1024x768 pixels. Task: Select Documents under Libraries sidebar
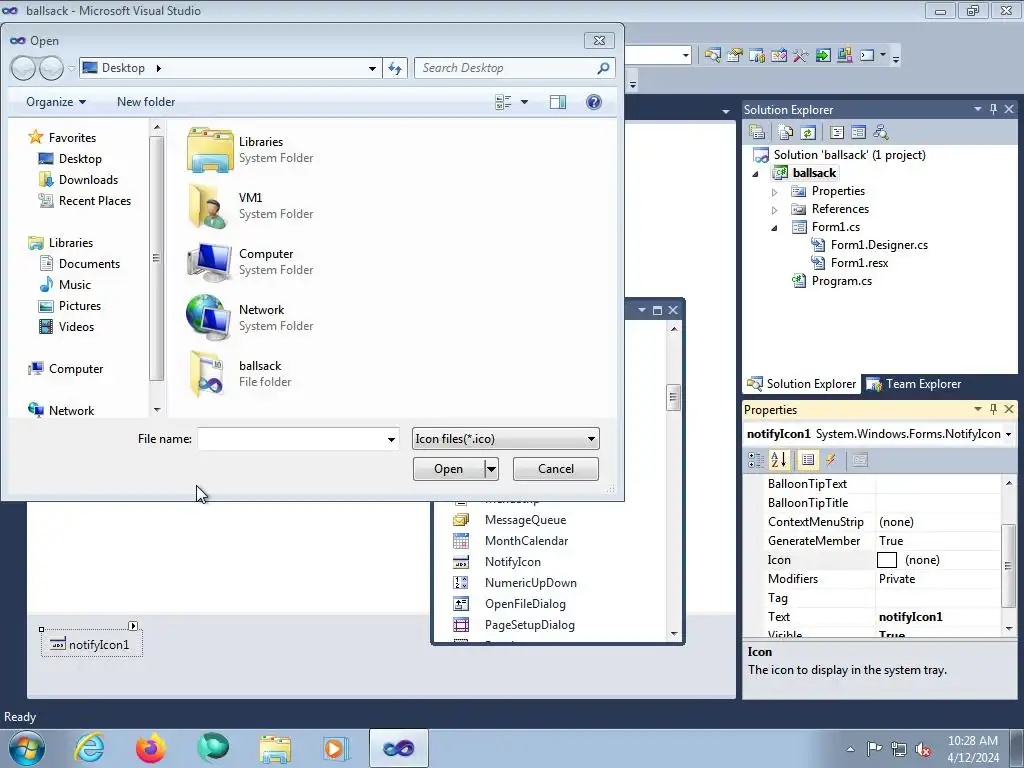pyautogui.click(x=80, y=264)
